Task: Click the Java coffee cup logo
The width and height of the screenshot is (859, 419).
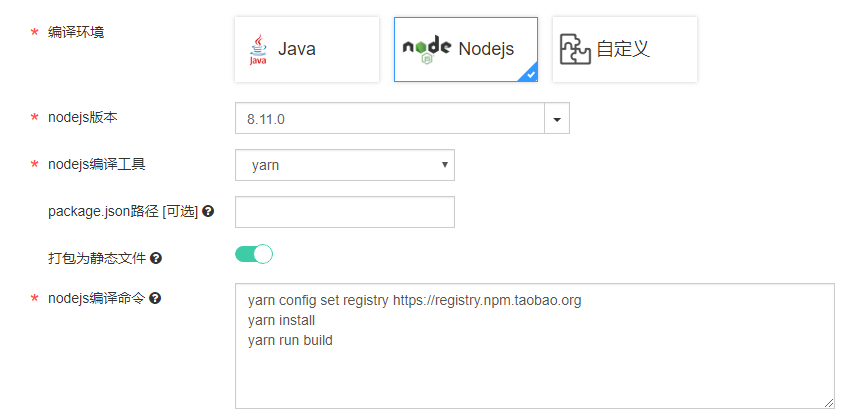Action: (x=258, y=49)
